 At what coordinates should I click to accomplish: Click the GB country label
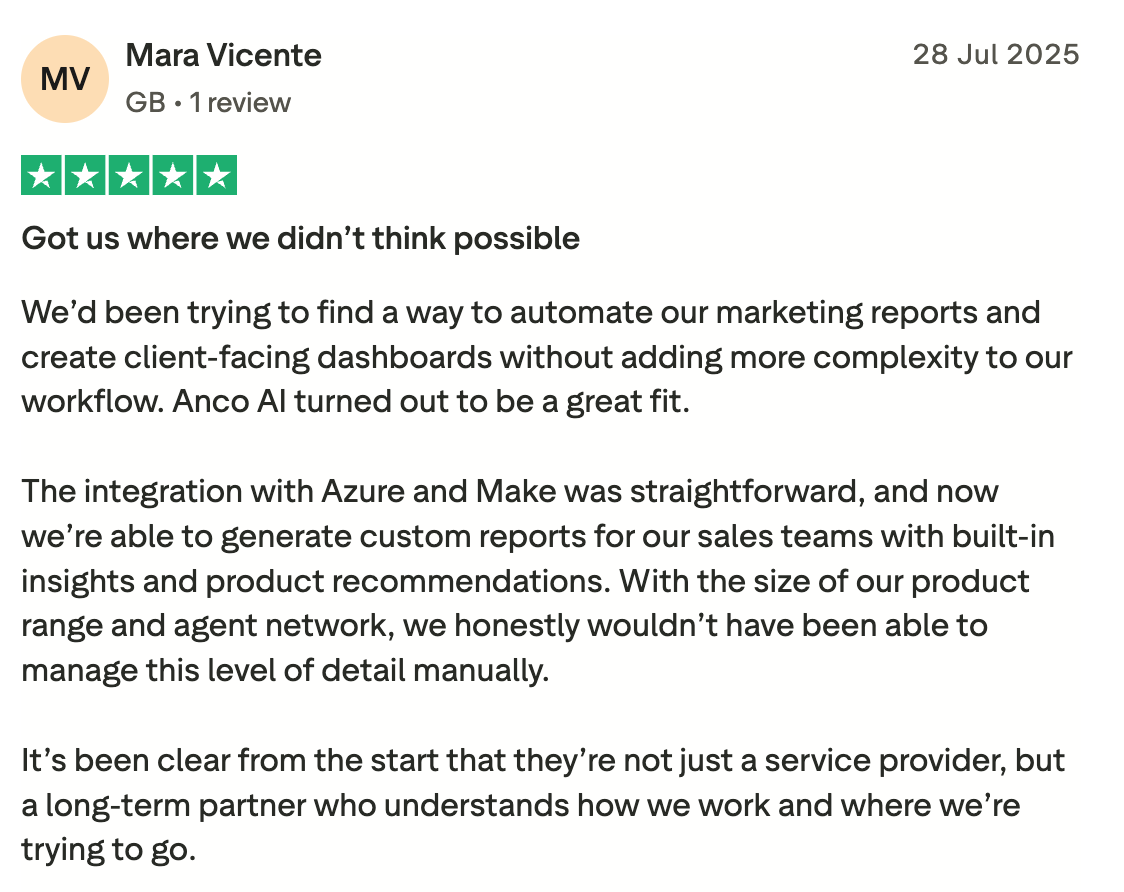145,103
